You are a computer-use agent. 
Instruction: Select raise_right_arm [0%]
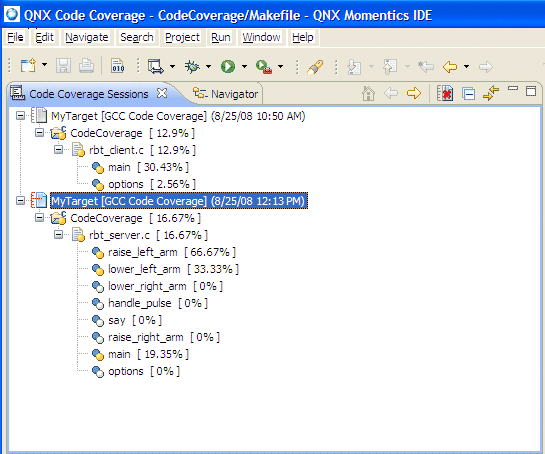tap(164, 337)
